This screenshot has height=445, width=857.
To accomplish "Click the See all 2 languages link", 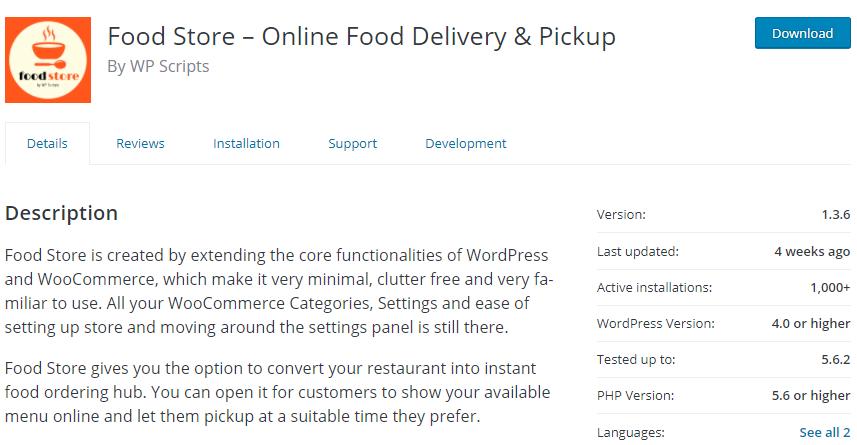I will 824,432.
